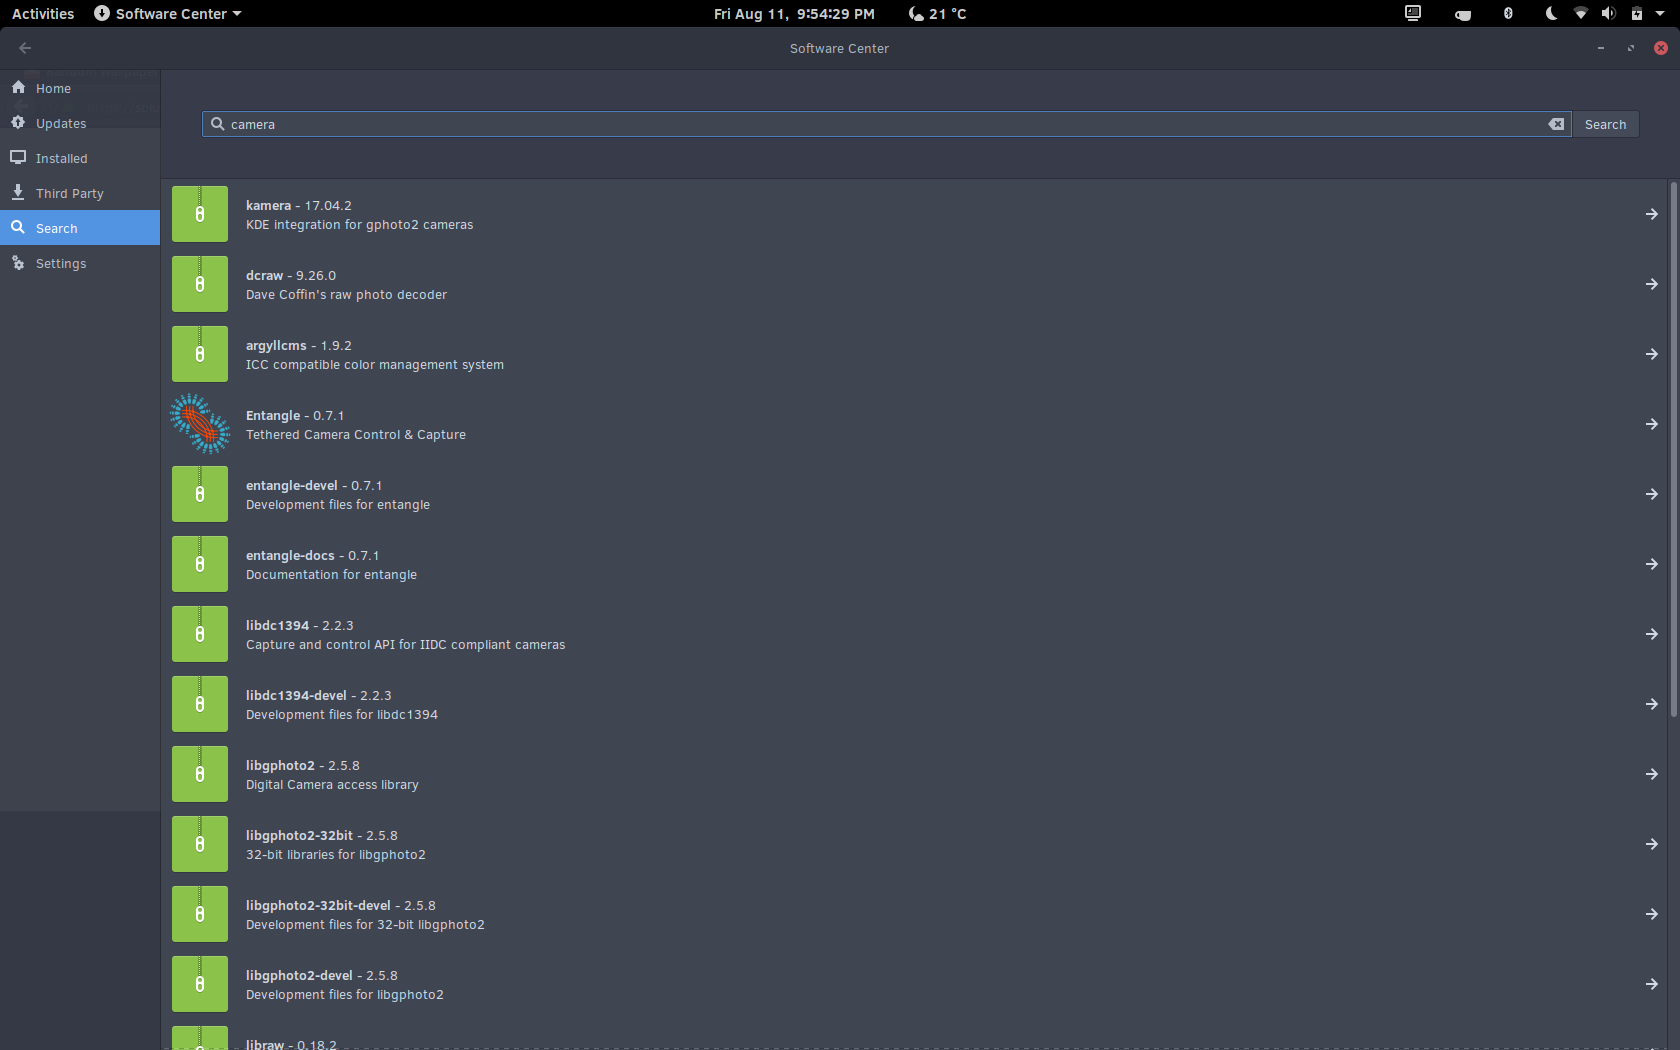Click 'Development files for entangle' text
This screenshot has width=1680, height=1050.
point(338,505)
